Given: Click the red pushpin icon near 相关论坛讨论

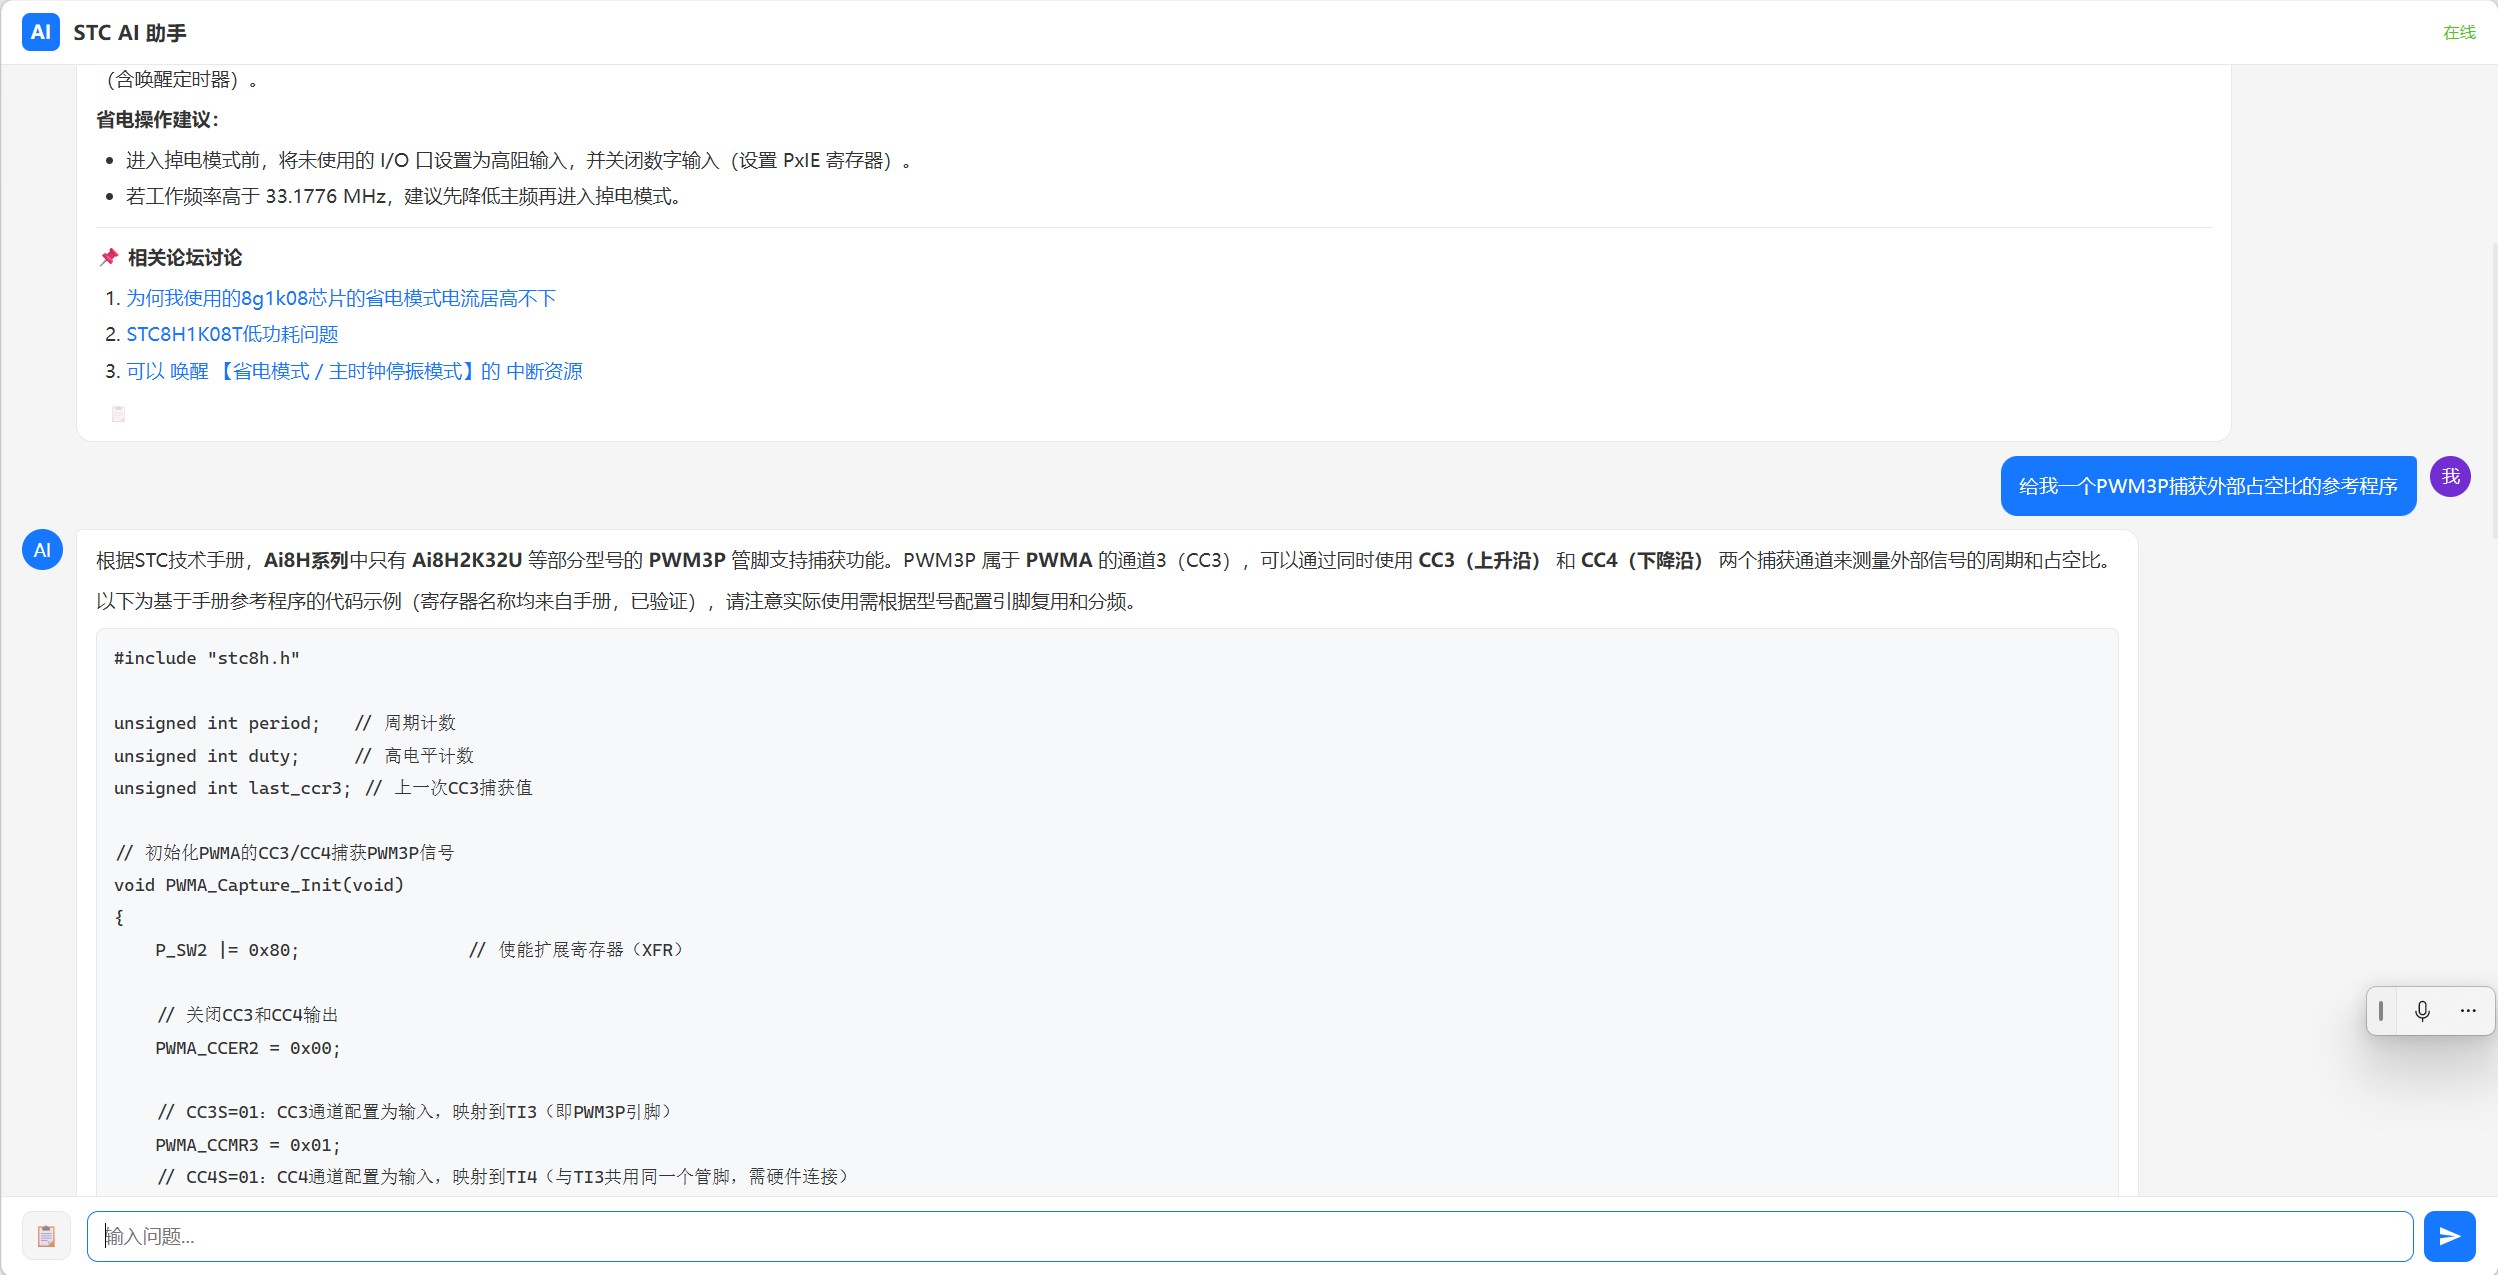Looking at the screenshot, I should 109,258.
